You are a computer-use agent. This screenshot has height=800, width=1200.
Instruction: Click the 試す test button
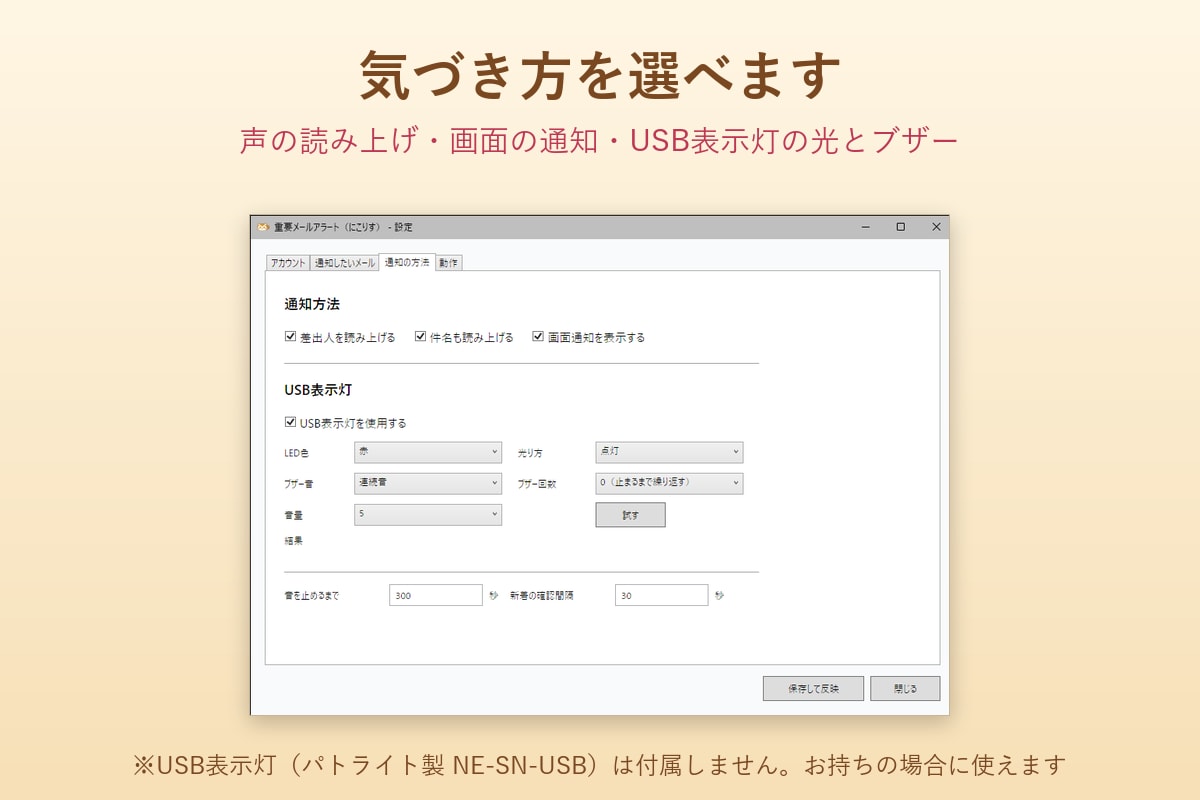[630, 515]
